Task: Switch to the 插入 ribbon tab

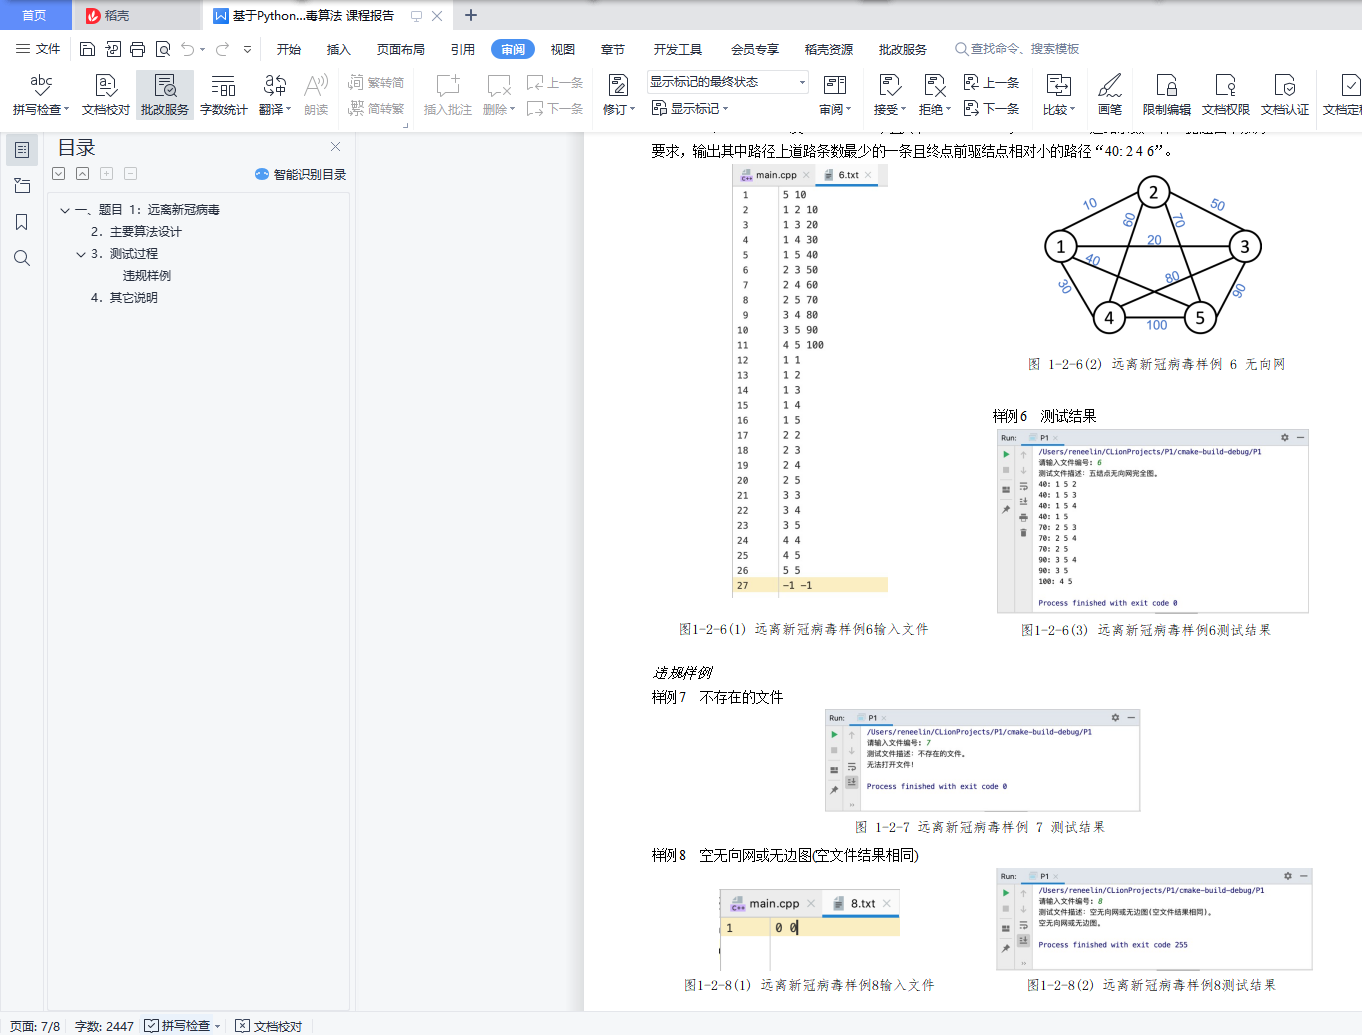Action: [339, 49]
